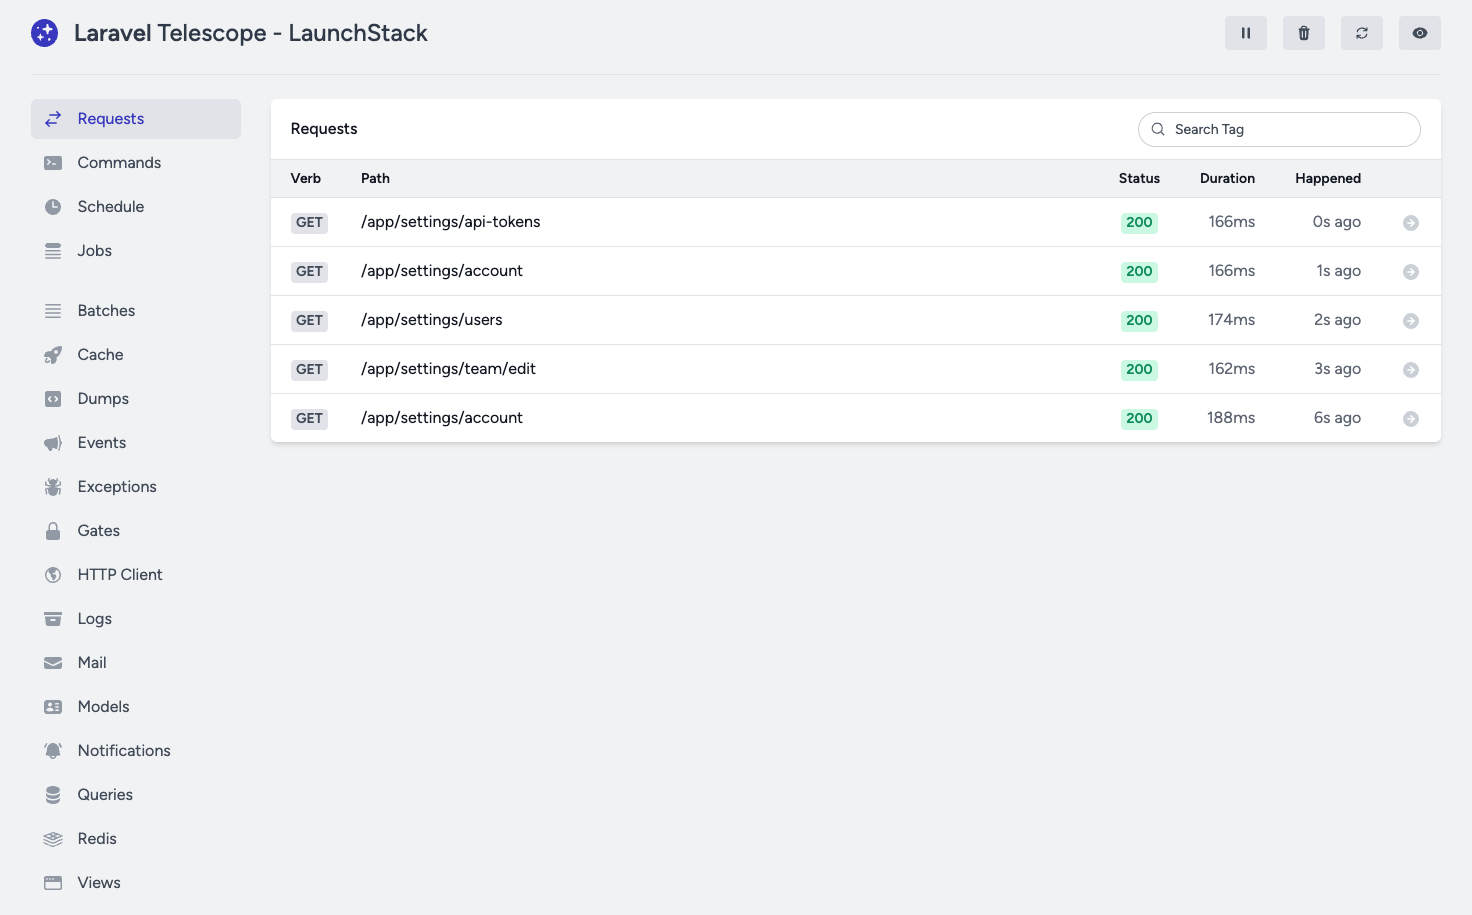View details arrow for /app/settings/api-tokens request
Image resolution: width=1472 pixels, height=915 pixels.
click(x=1410, y=223)
